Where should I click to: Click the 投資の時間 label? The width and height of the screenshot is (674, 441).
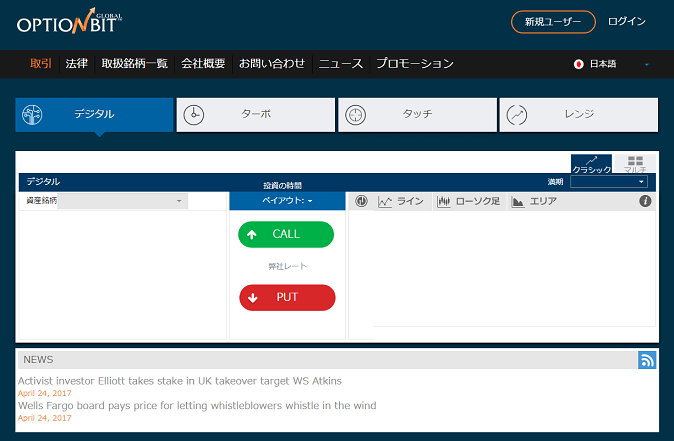[x=282, y=186]
